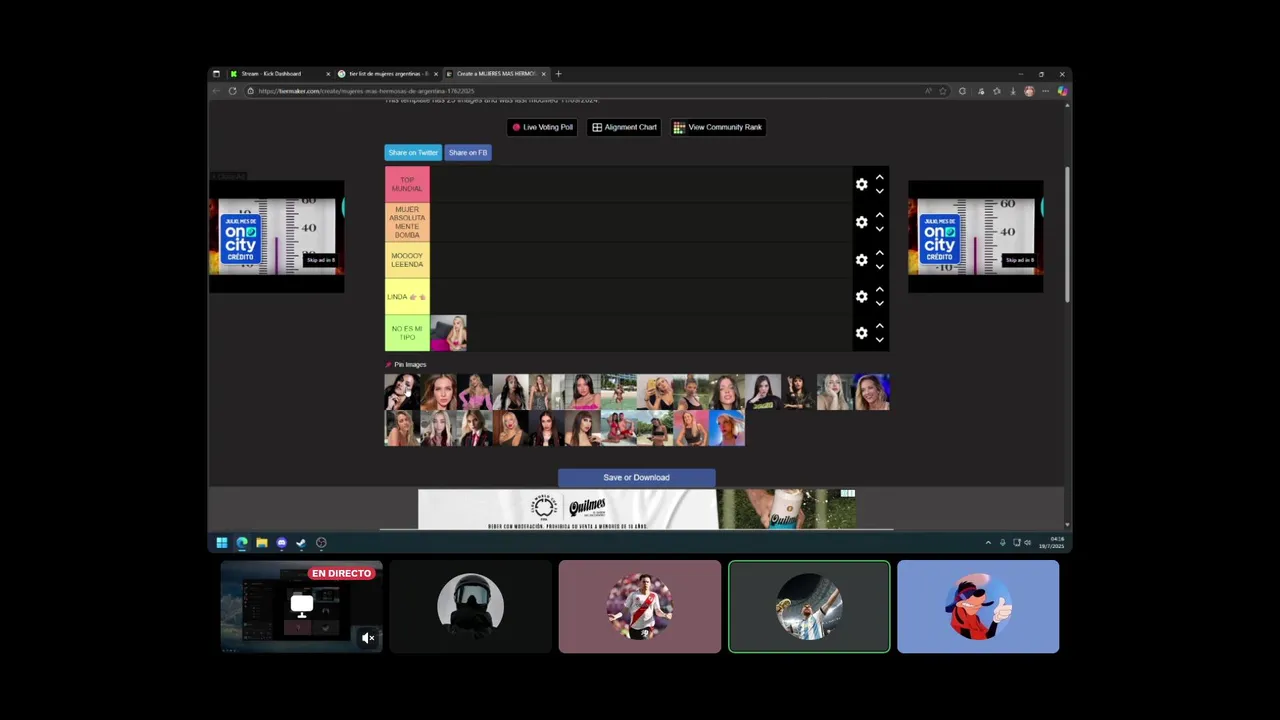Move TOP MUNDIAL tier down with arrow
The image size is (1280, 720).
tap(879, 191)
